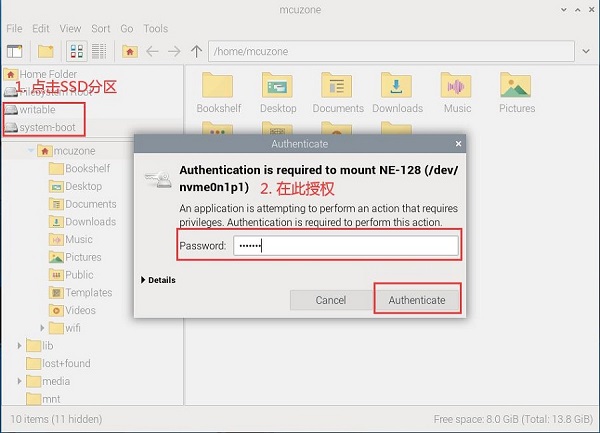Open the Sort menu
The width and height of the screenshot is (600, 433).
pyautogui.click(x=101, y=29)
